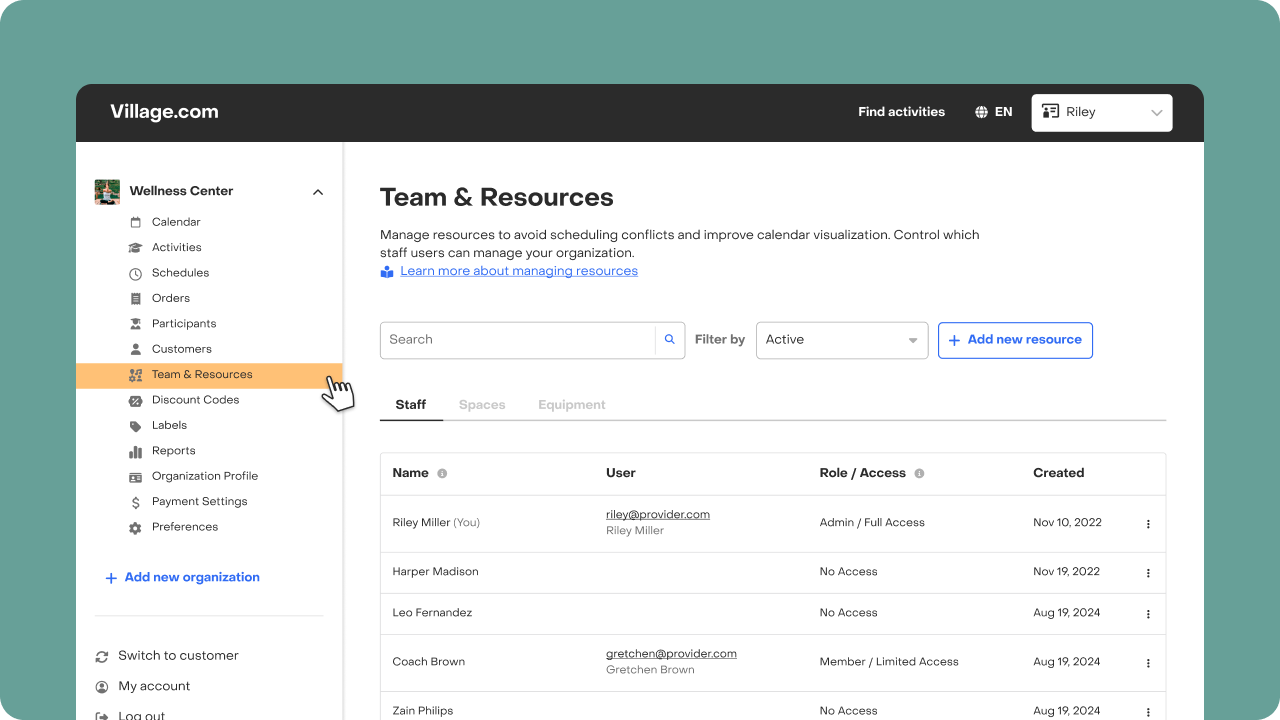Click the riley@provider.com email link
Image resolution: width=1280 pixels, height=720 pixels.
click(x=658, y=515)
